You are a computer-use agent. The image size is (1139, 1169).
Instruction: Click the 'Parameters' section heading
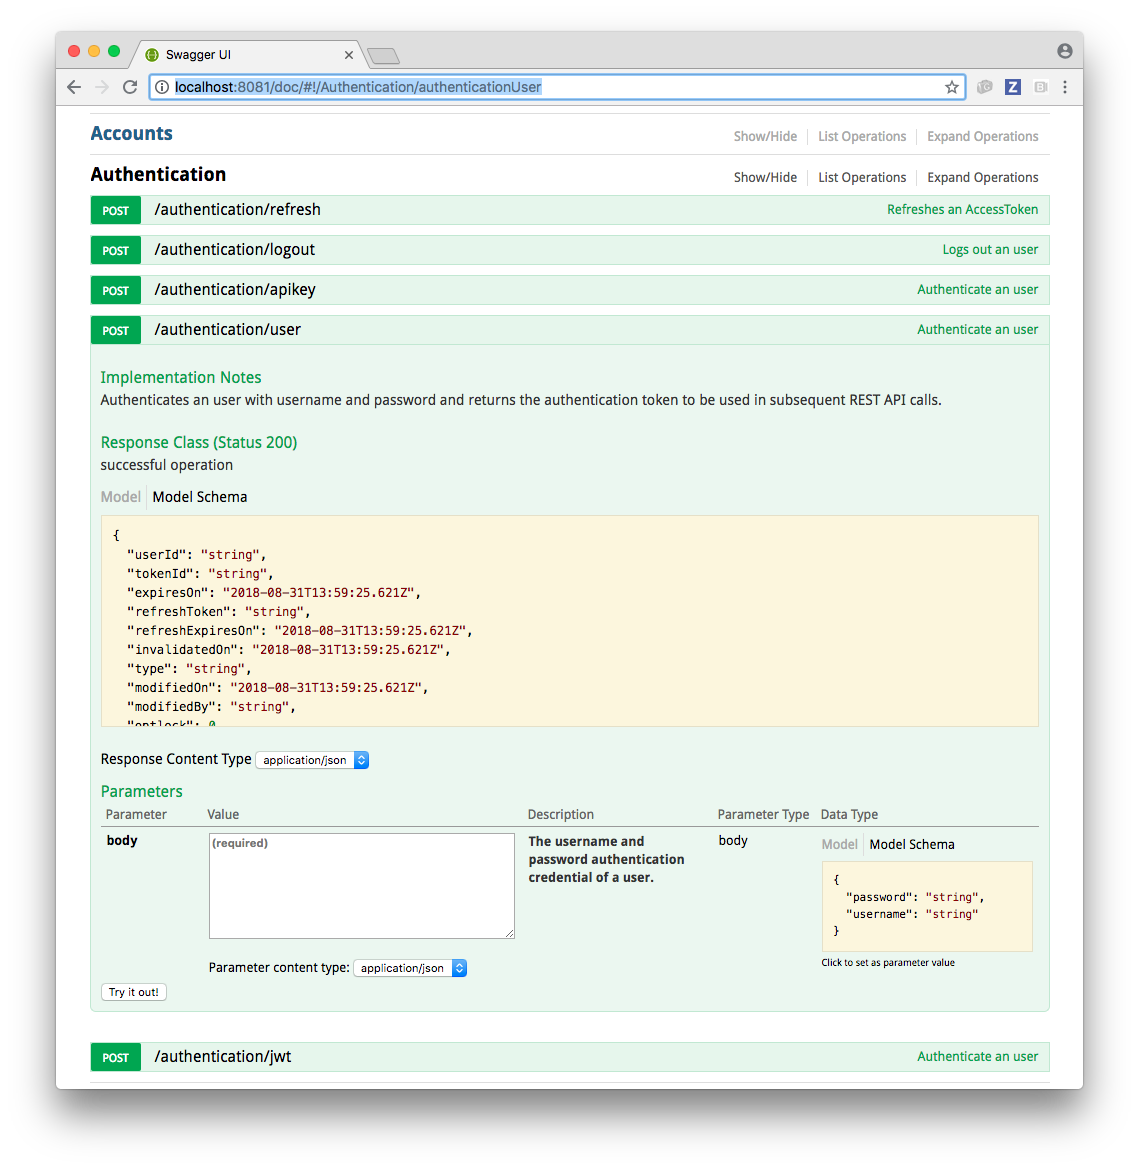(142, 791)
